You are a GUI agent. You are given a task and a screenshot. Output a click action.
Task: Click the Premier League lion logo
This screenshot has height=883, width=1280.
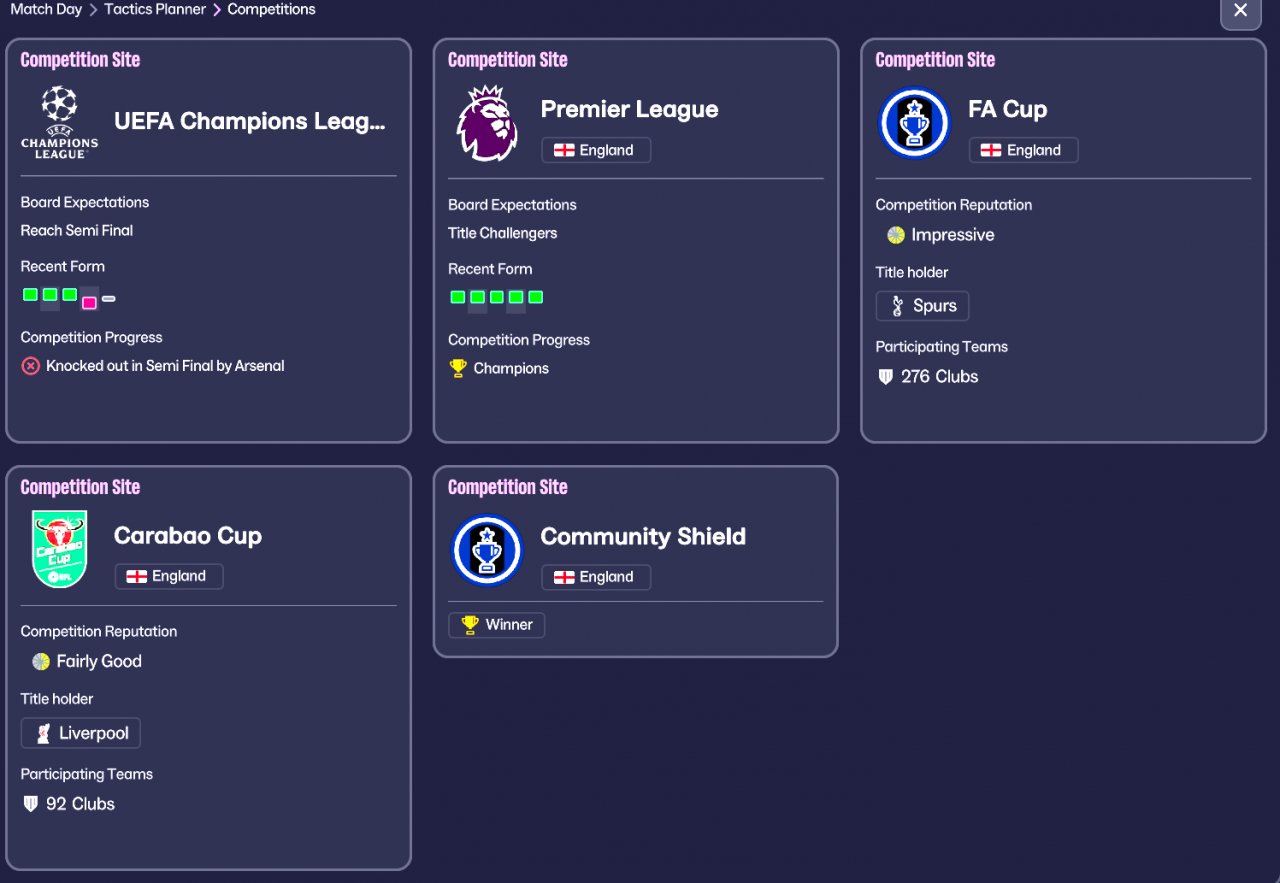pyautogui.click(x=486, y=124)
